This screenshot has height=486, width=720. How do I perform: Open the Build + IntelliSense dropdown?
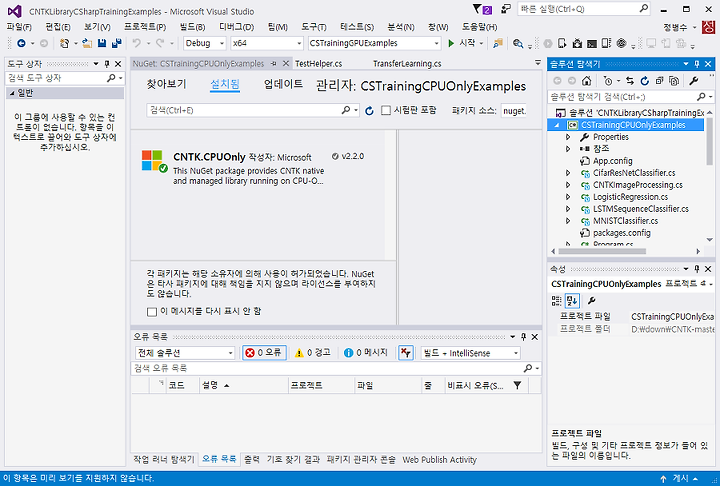pyautogui.click(x=471, y=353)
